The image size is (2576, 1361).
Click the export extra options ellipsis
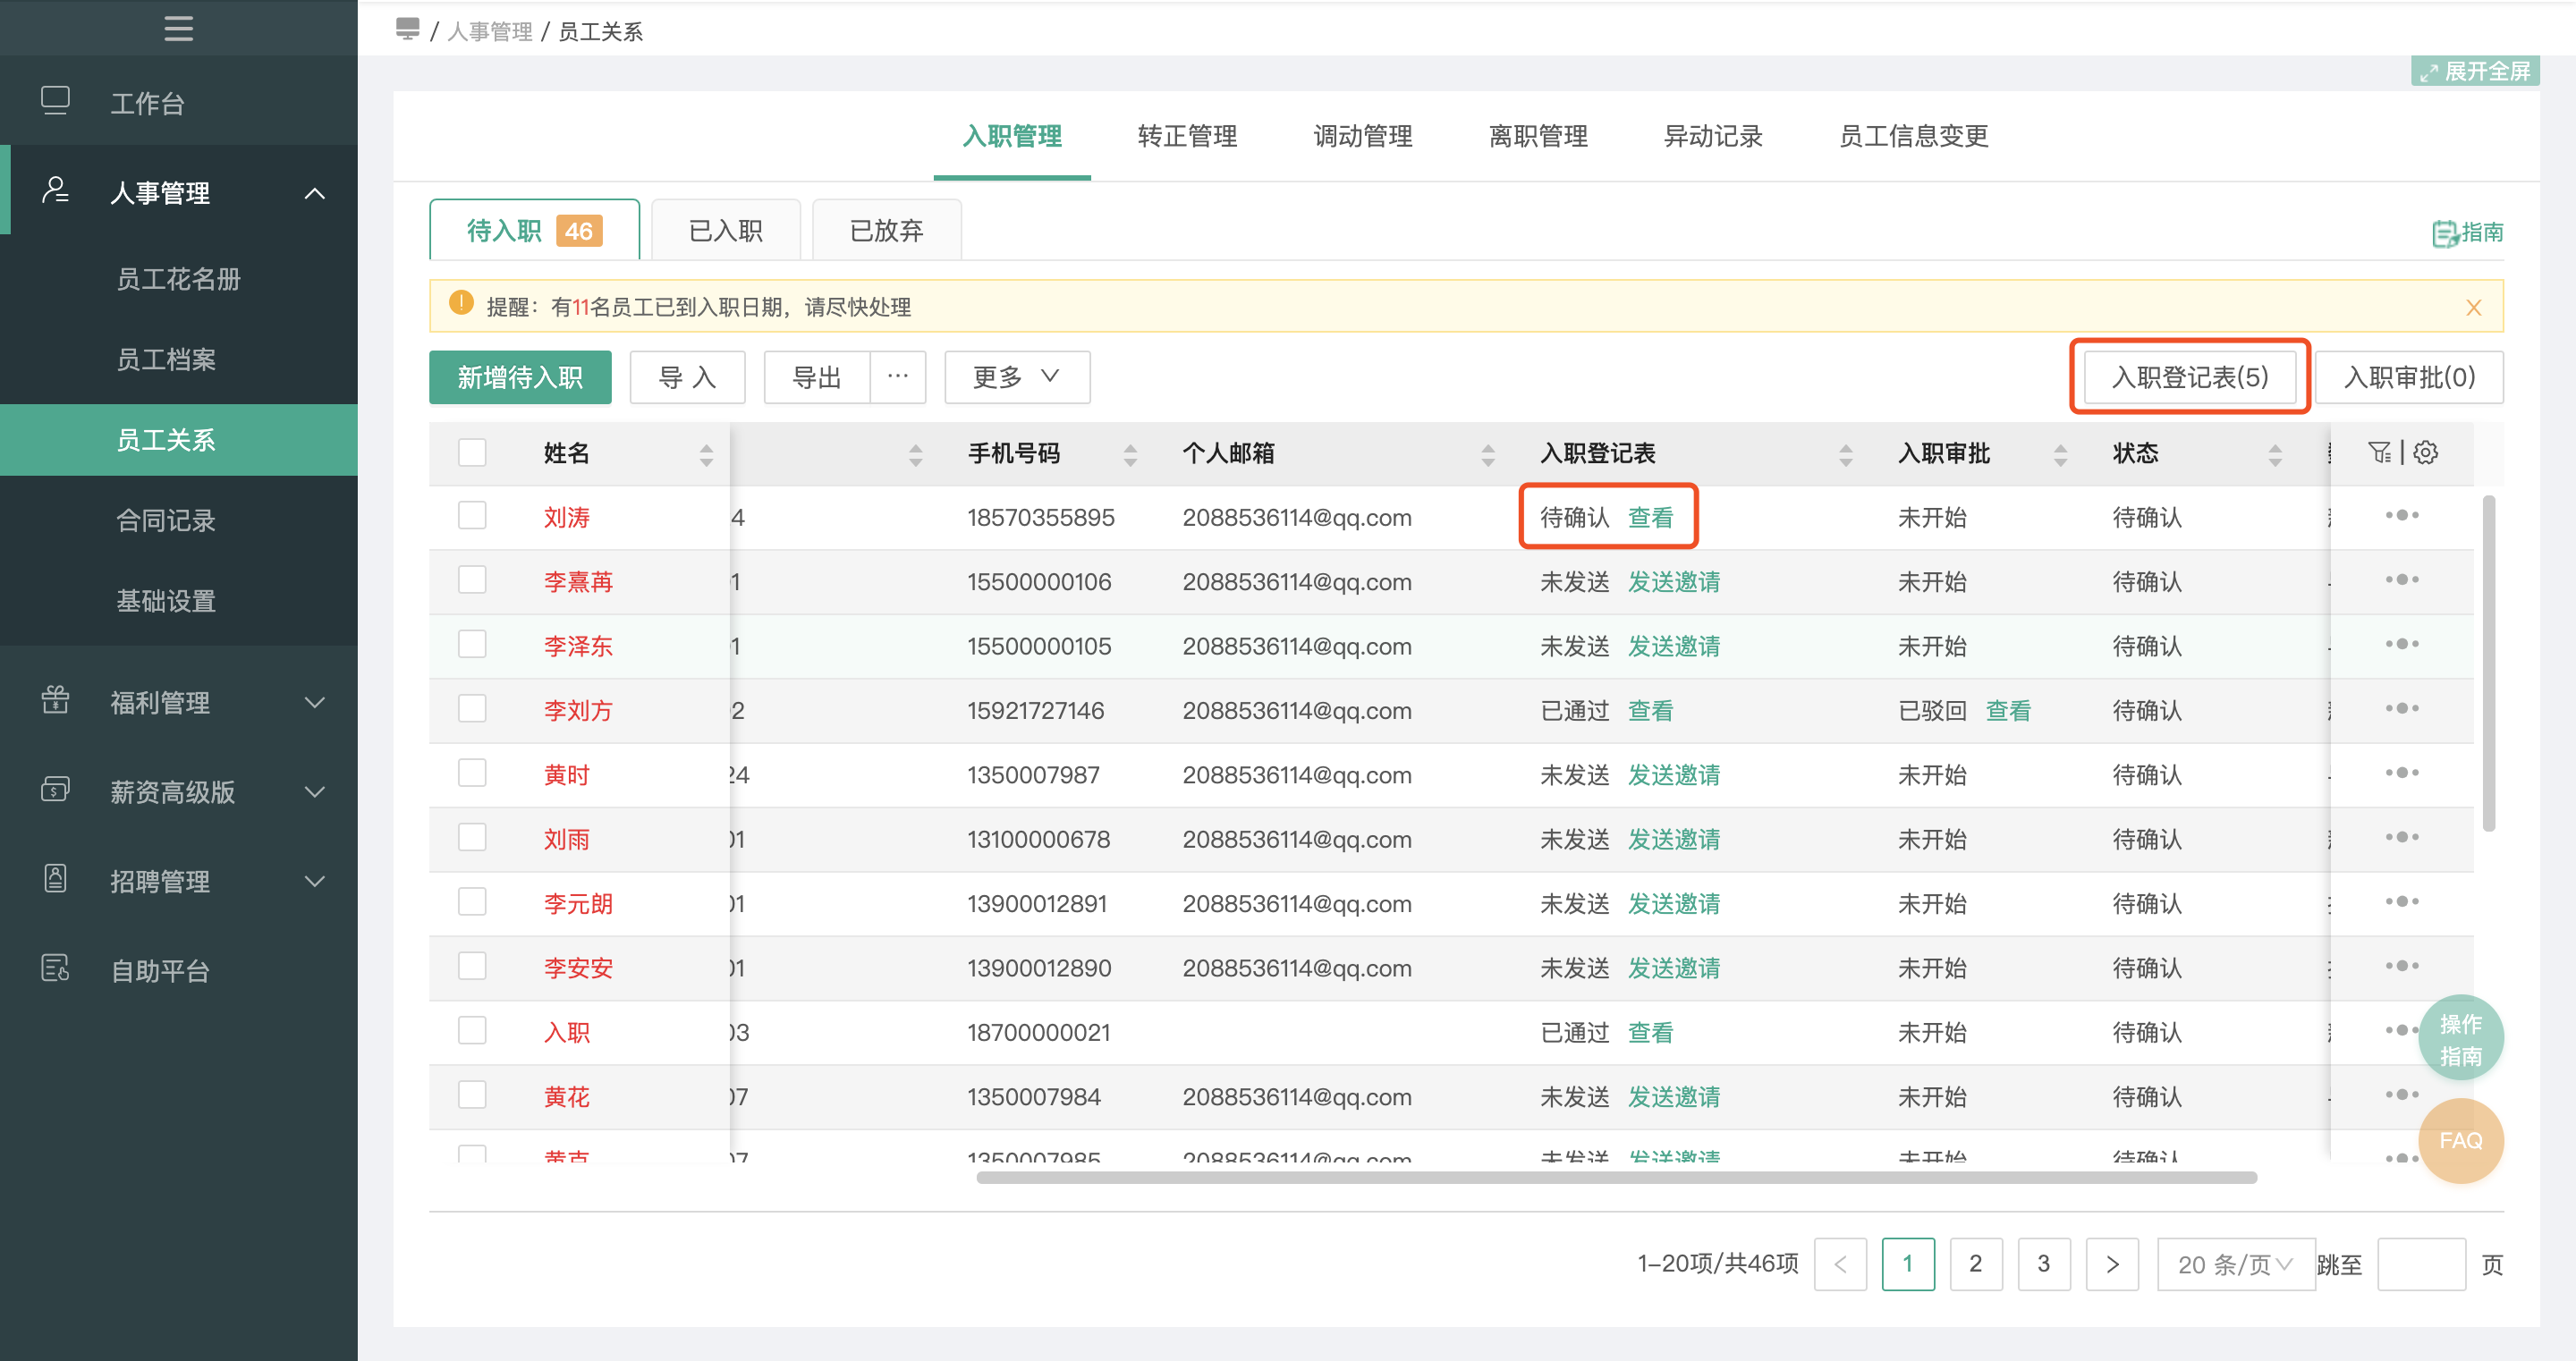[x=897, y=377]
